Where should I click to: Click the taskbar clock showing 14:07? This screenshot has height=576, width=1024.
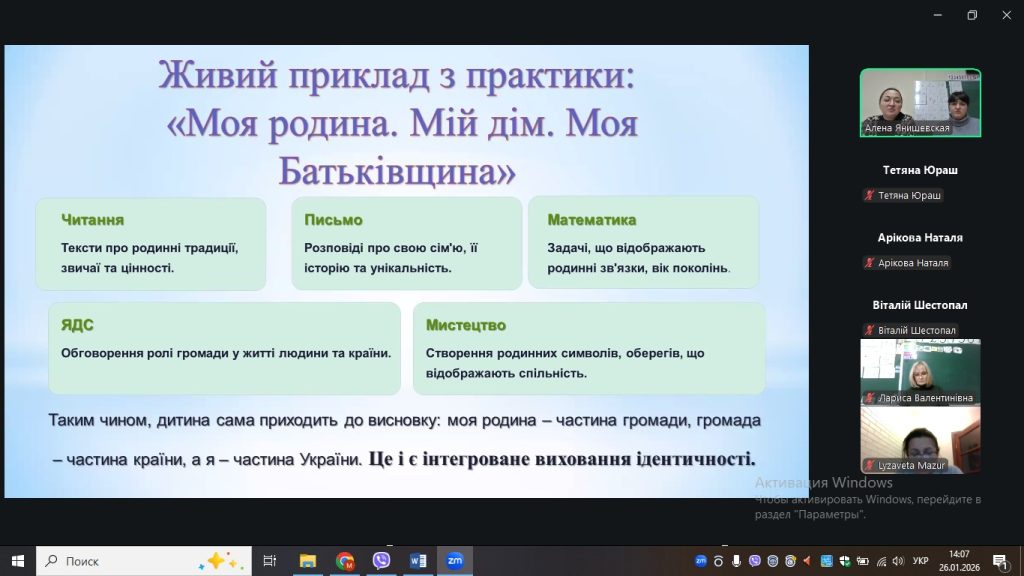pyautogui.click(x=959, y=561)
